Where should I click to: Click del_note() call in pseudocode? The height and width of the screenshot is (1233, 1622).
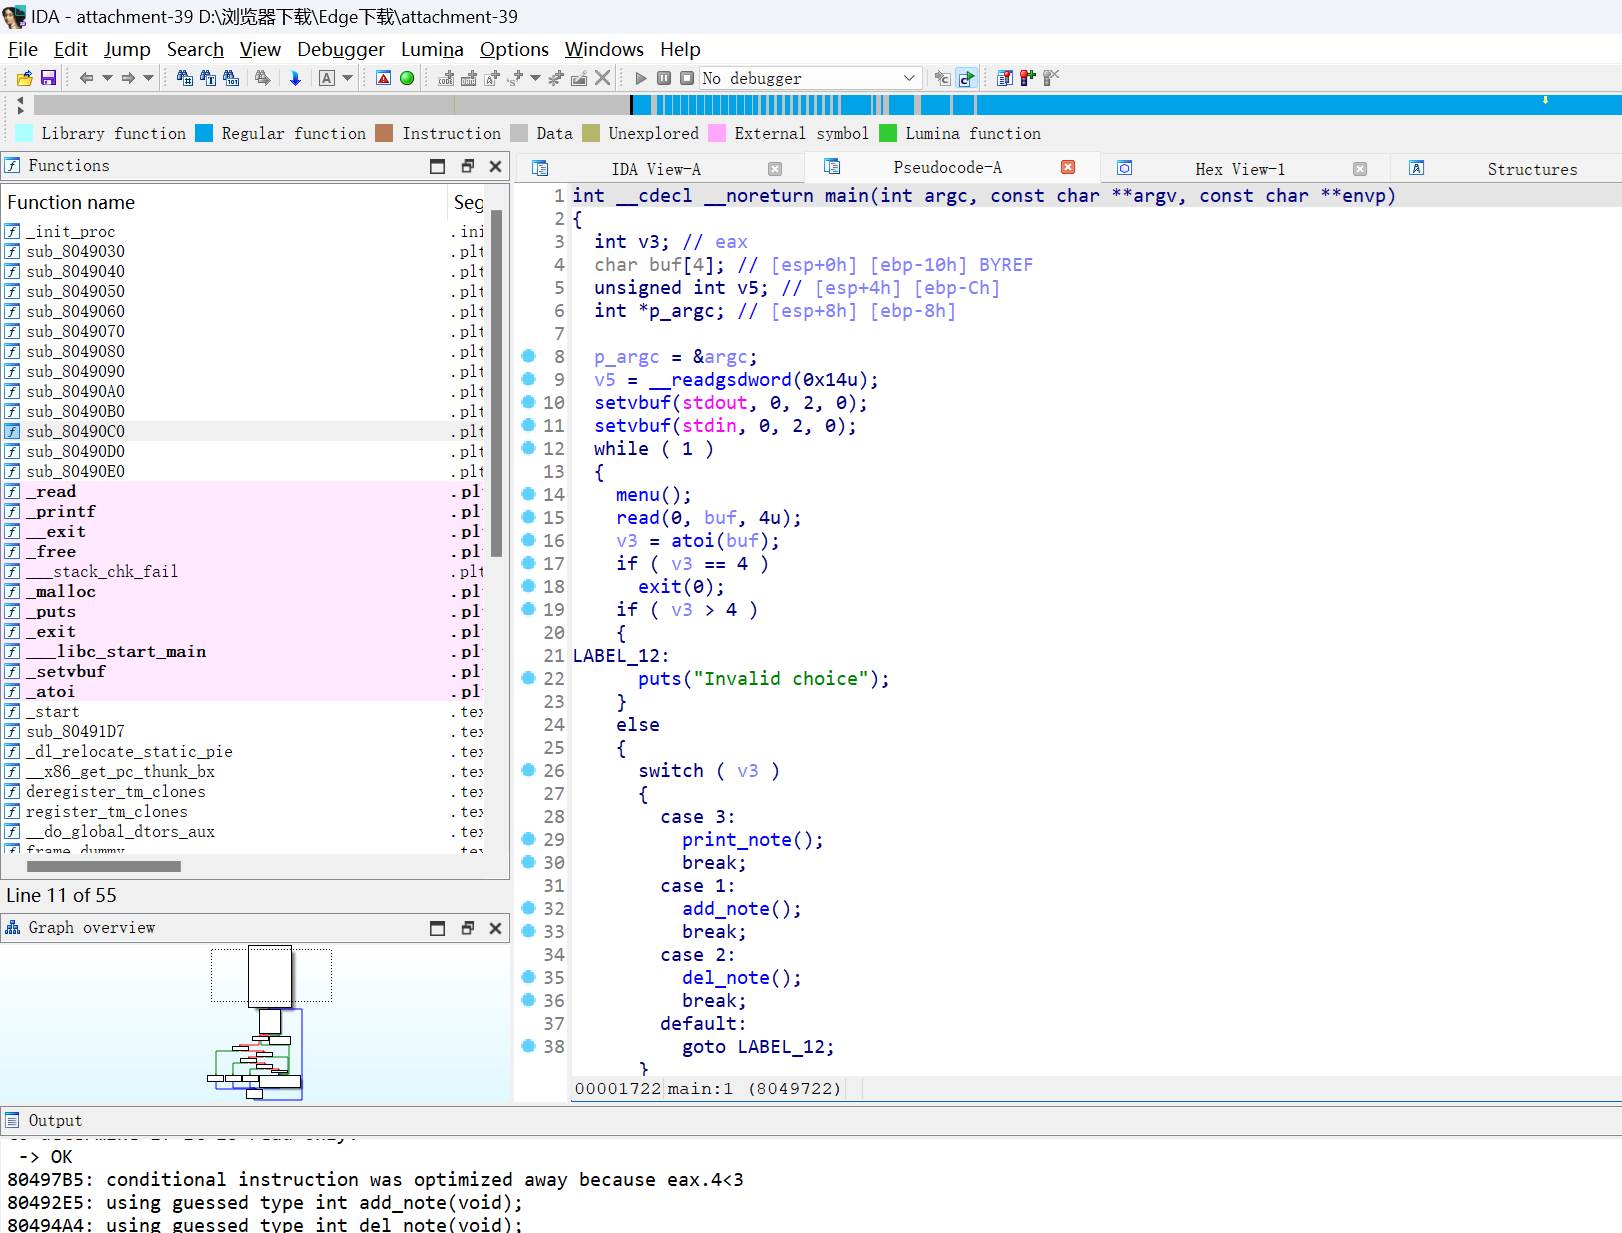point(741,978)
